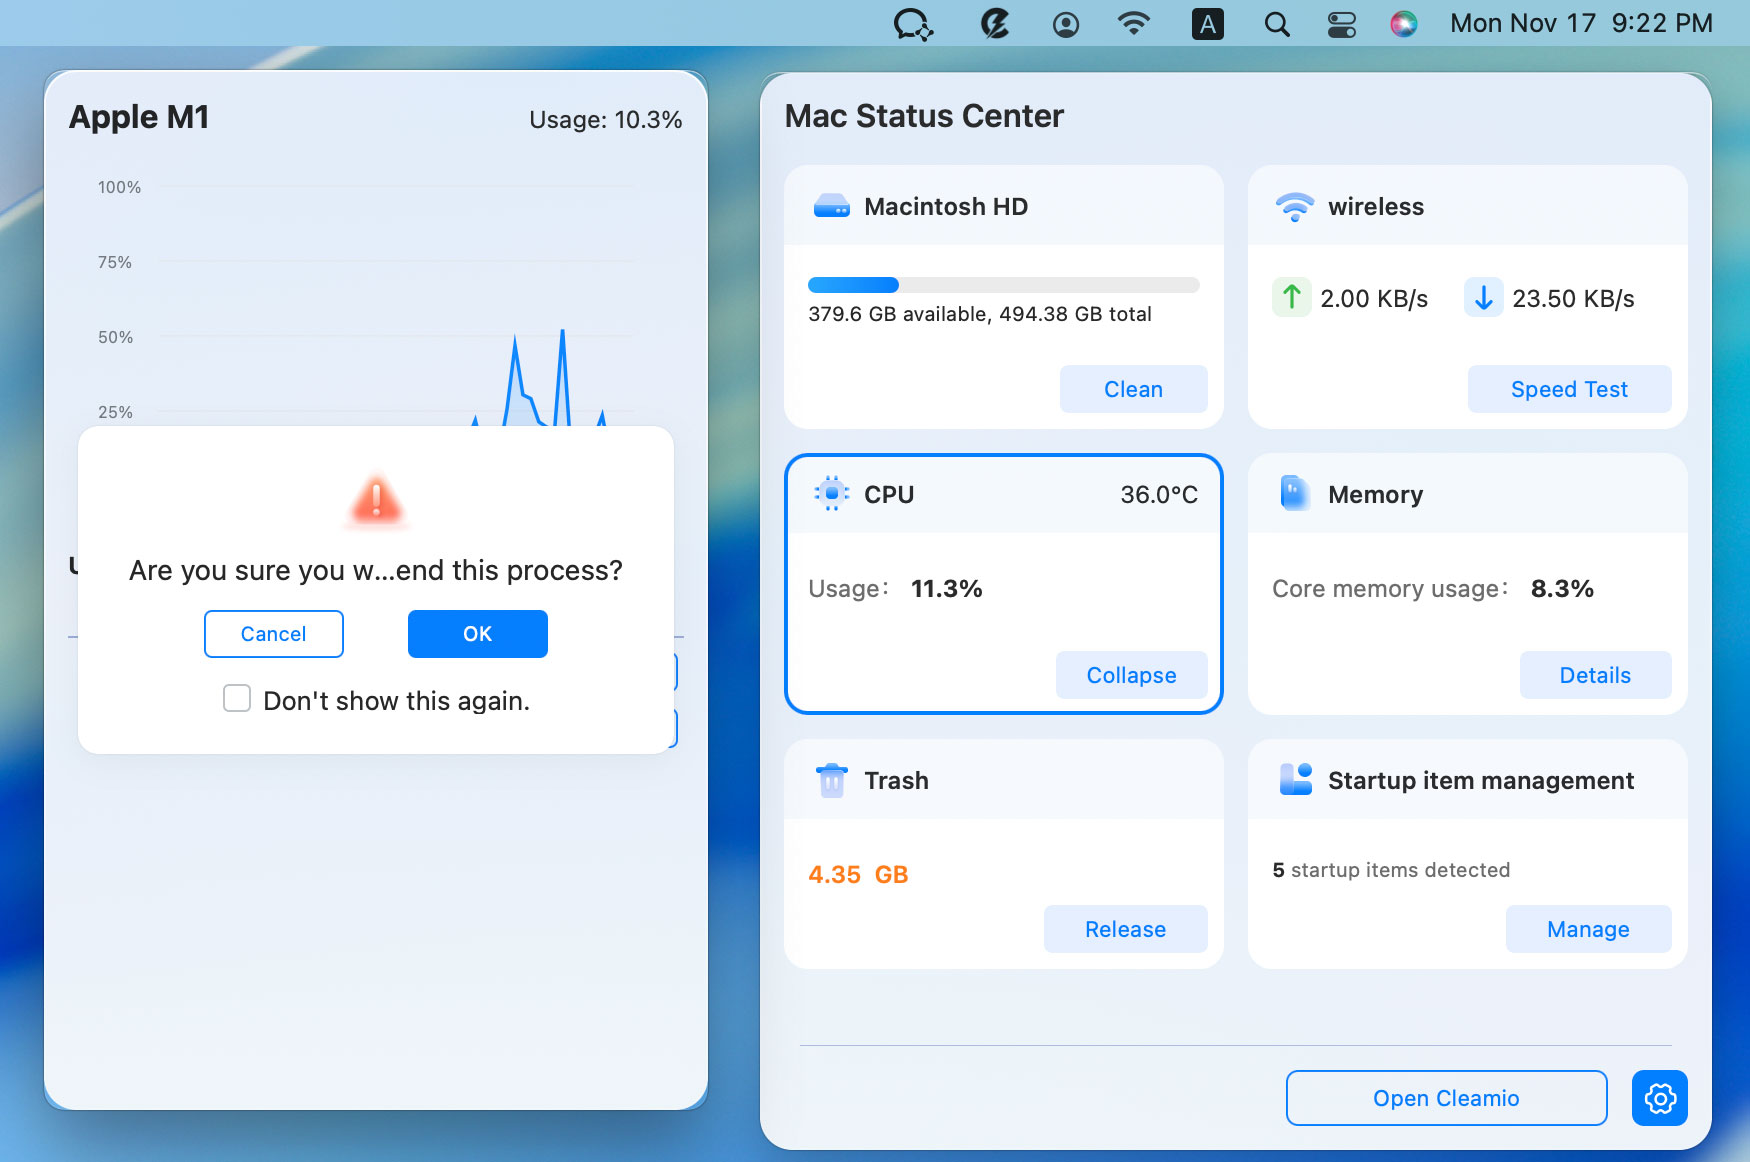The image size is (1750, 1162).
Task: Enable the Don't show this again checkbox
Action: coord(236,698)
